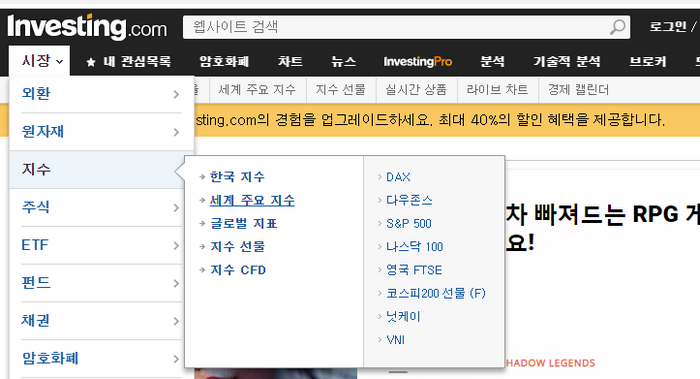Open the 영국 FTSE index link
Screen dimensions: 700x379
(x=414, y=270)
